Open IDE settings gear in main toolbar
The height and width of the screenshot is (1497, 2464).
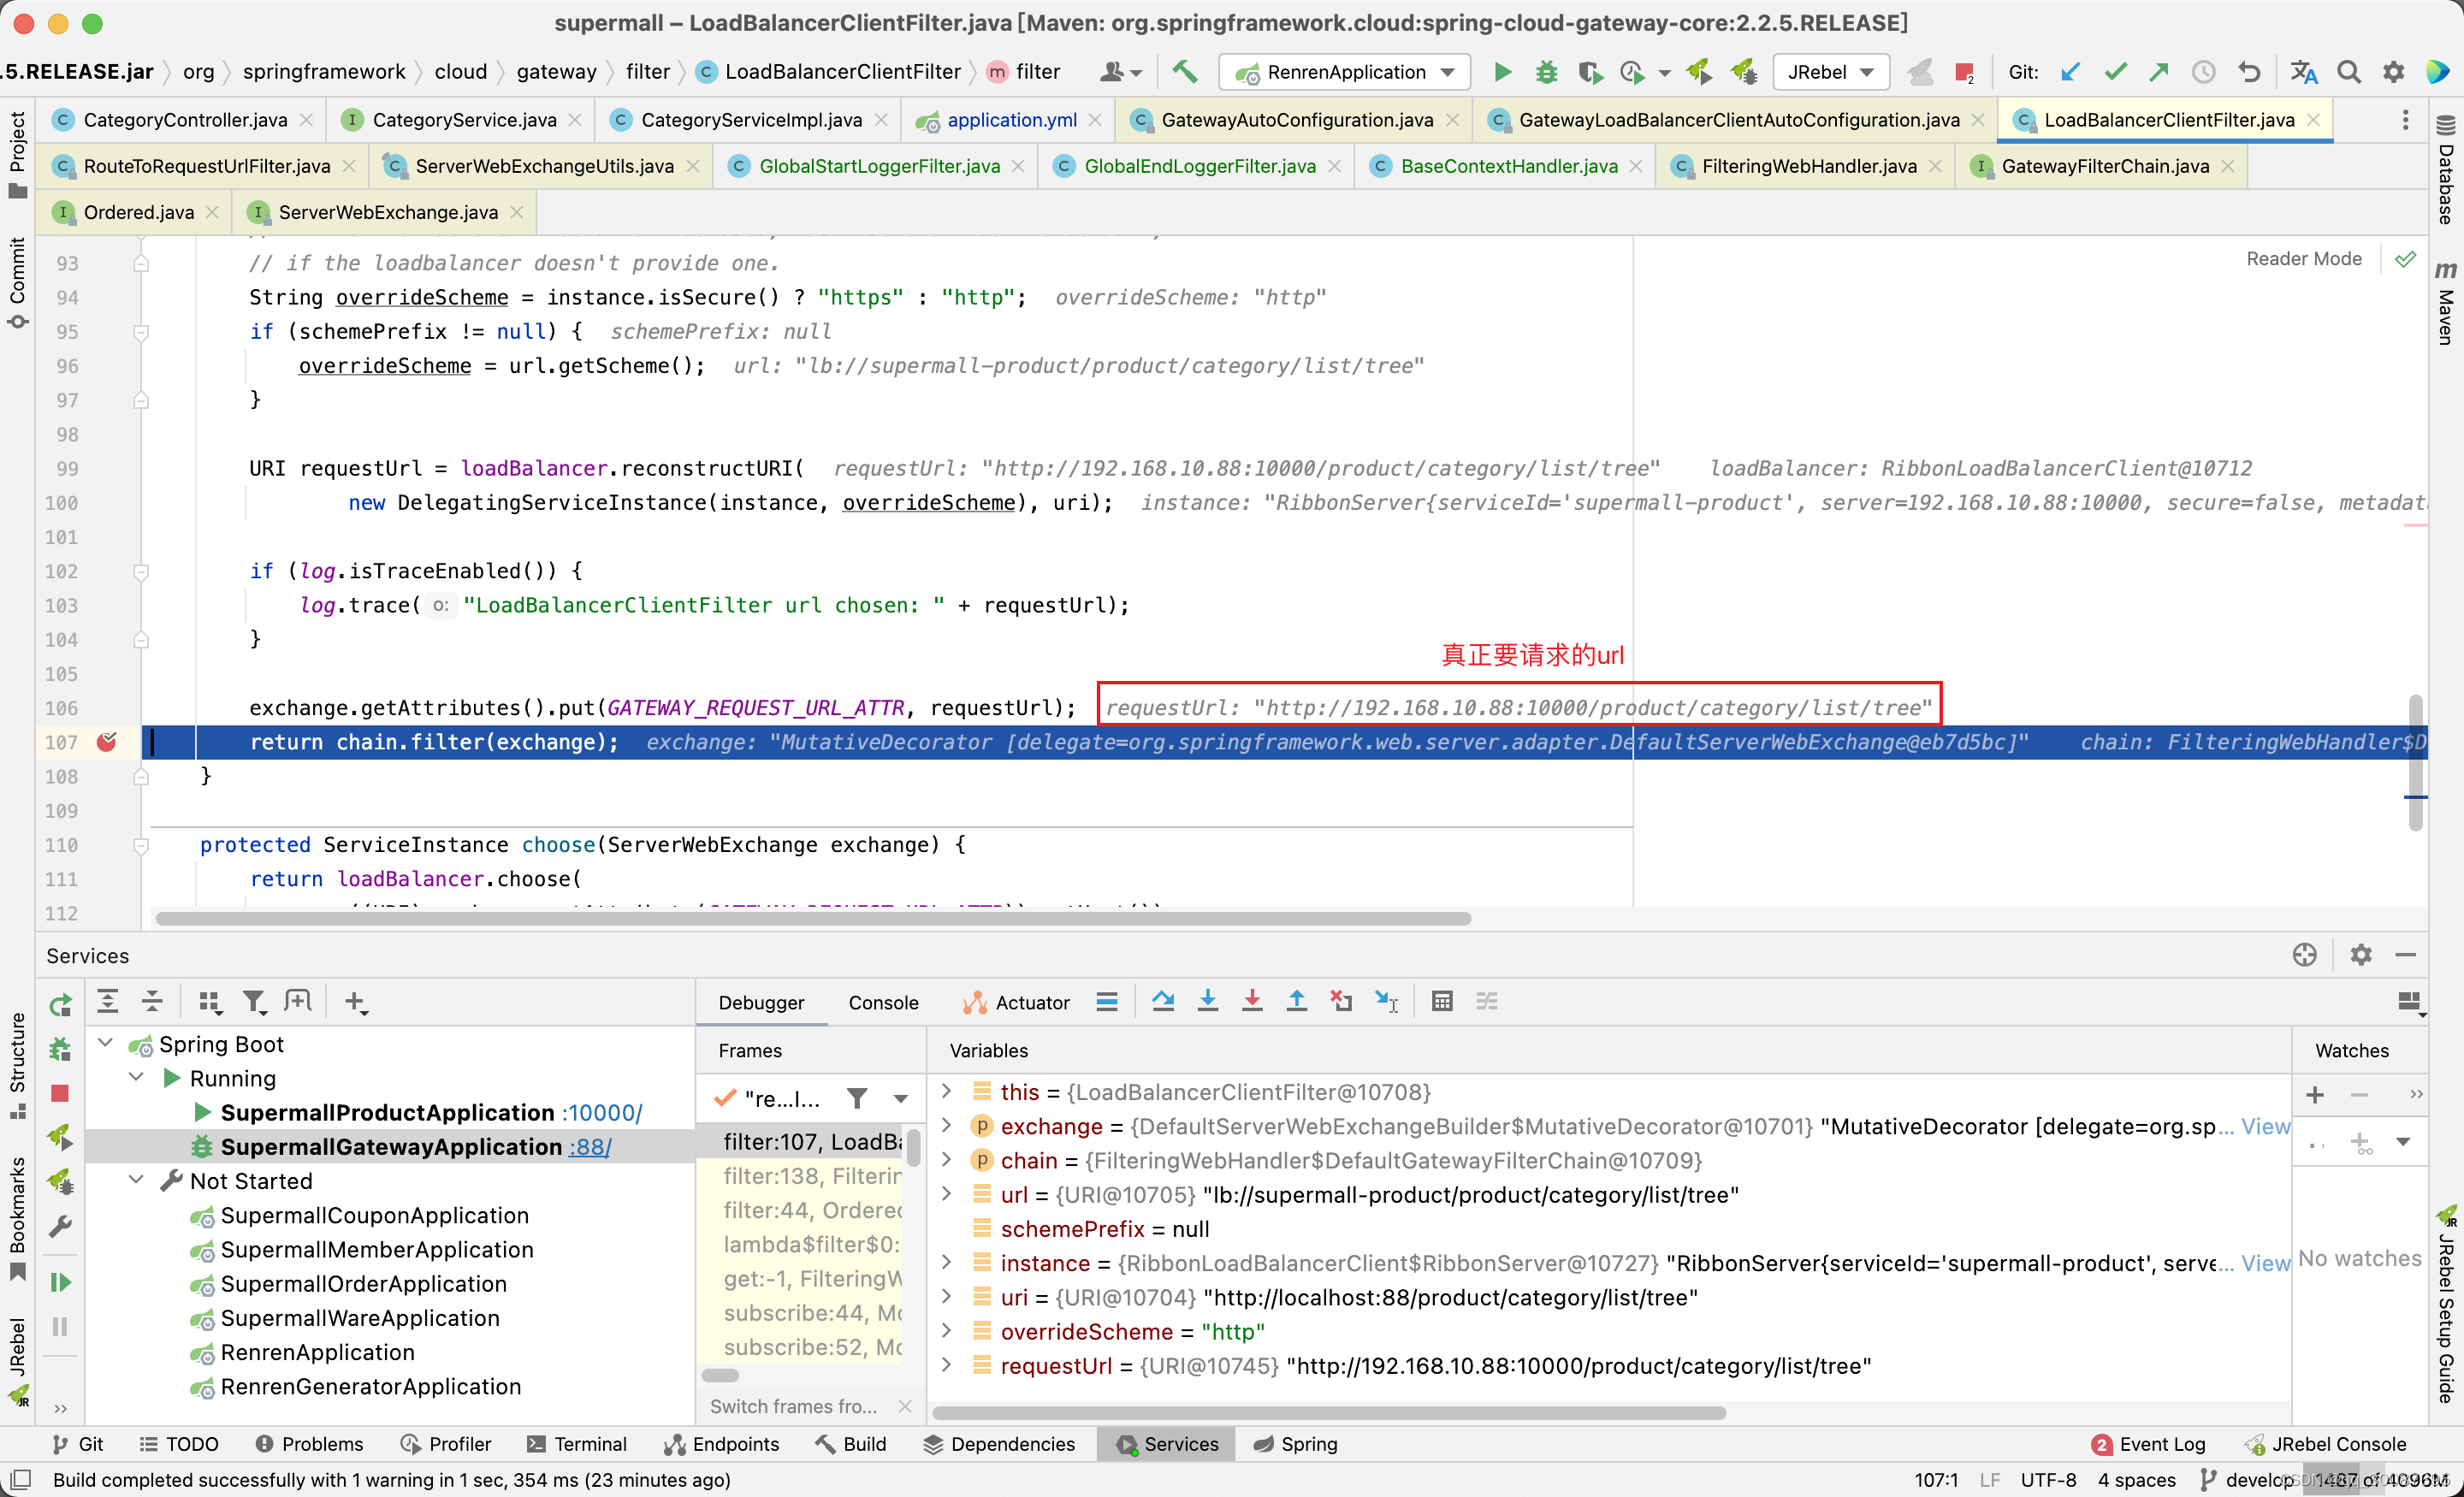point(2394,72)
